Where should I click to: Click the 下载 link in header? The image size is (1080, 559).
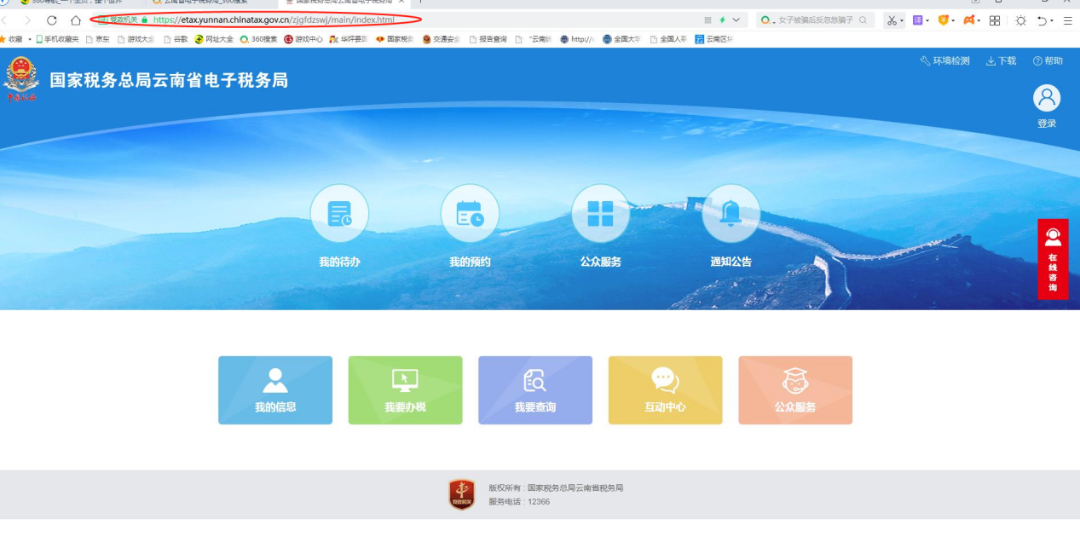point(1001,61)
